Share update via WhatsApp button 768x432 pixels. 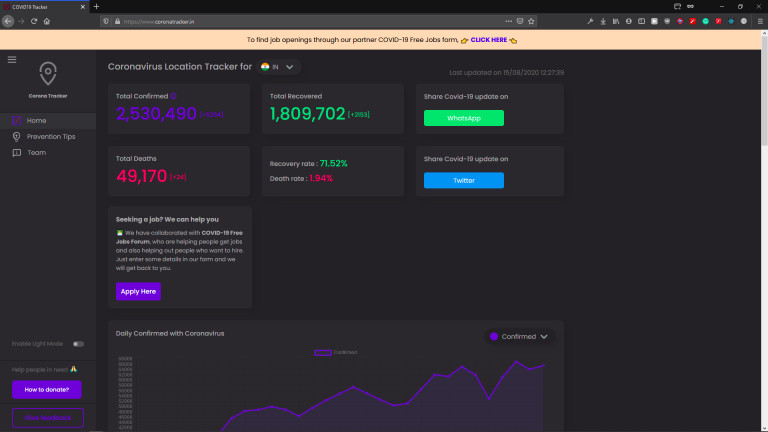click(x=463, y=118)
